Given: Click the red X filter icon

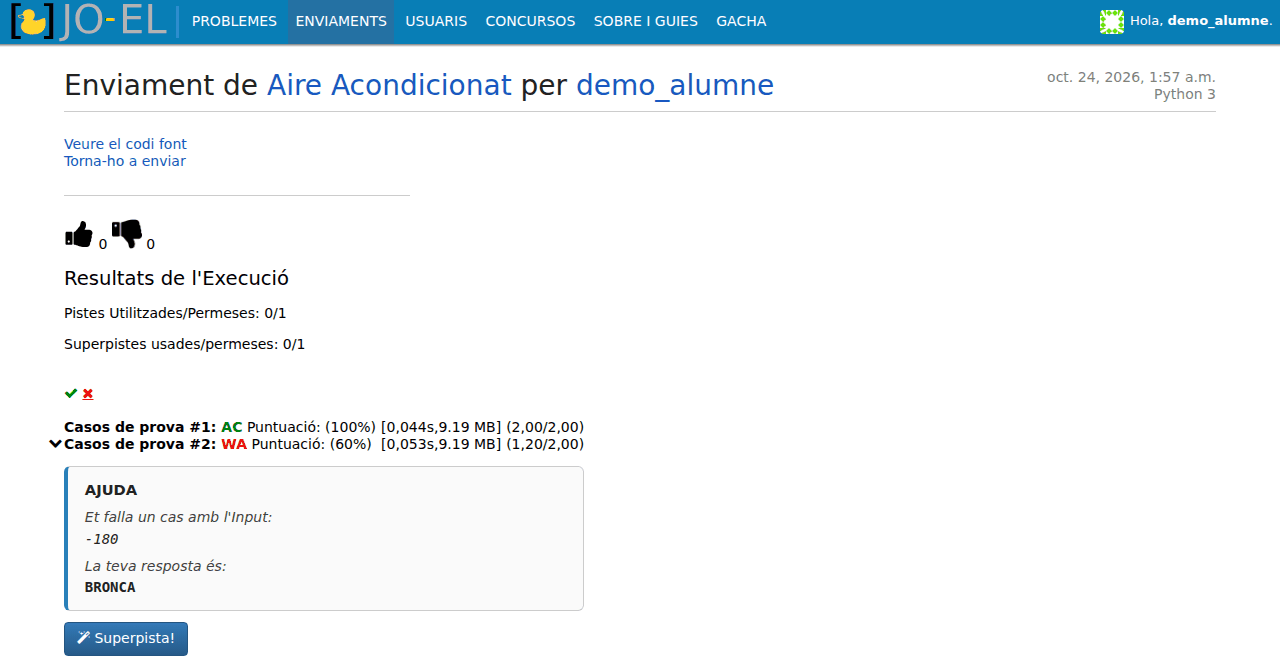Looking at the screenshot, I should click(x=88, y=393).
